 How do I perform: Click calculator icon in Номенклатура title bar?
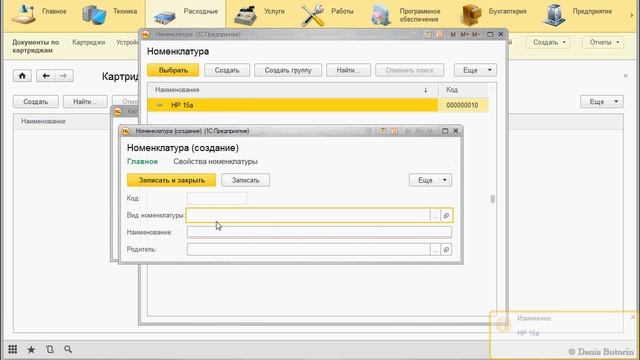click(x=427, y=35)
